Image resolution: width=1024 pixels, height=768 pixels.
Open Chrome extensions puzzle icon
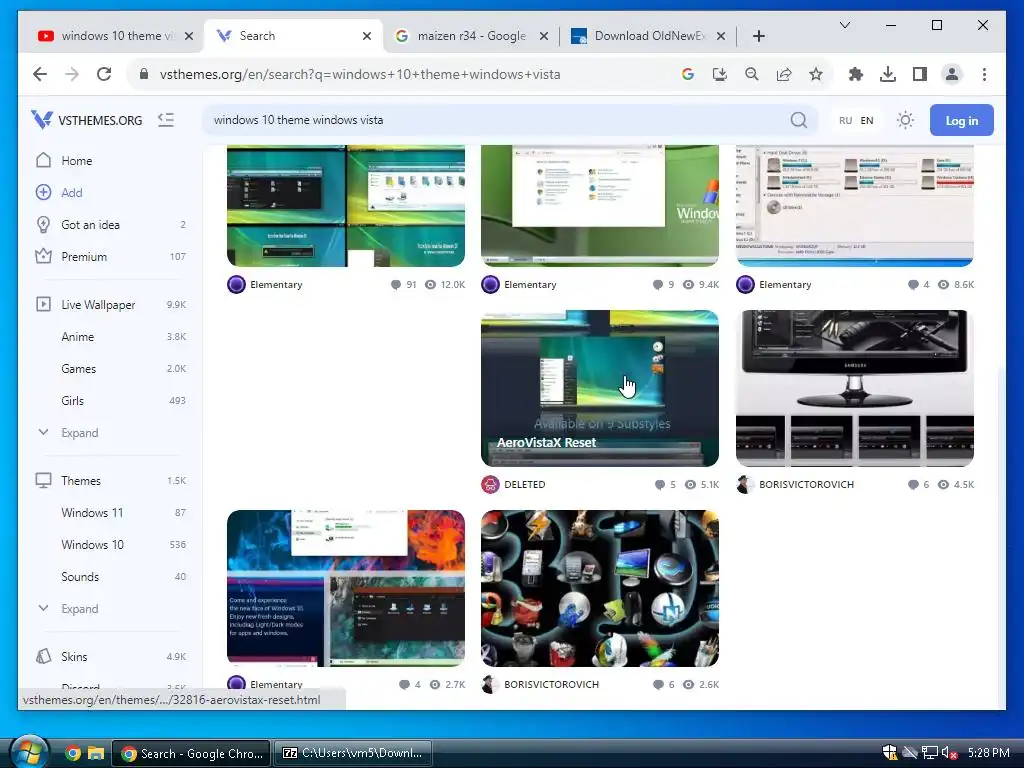tap(856, 74)
